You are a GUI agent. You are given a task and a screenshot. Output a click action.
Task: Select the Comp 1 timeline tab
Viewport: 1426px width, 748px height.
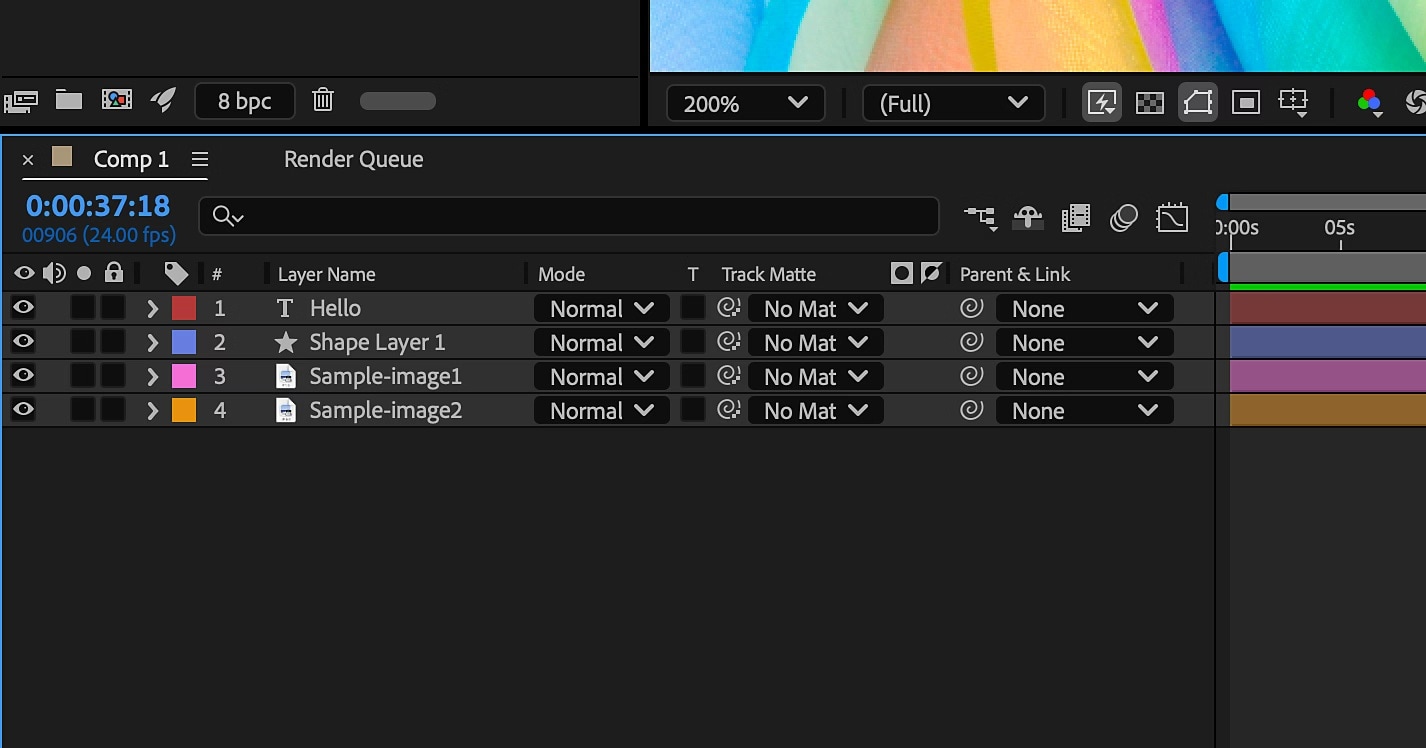coord(131,159)
